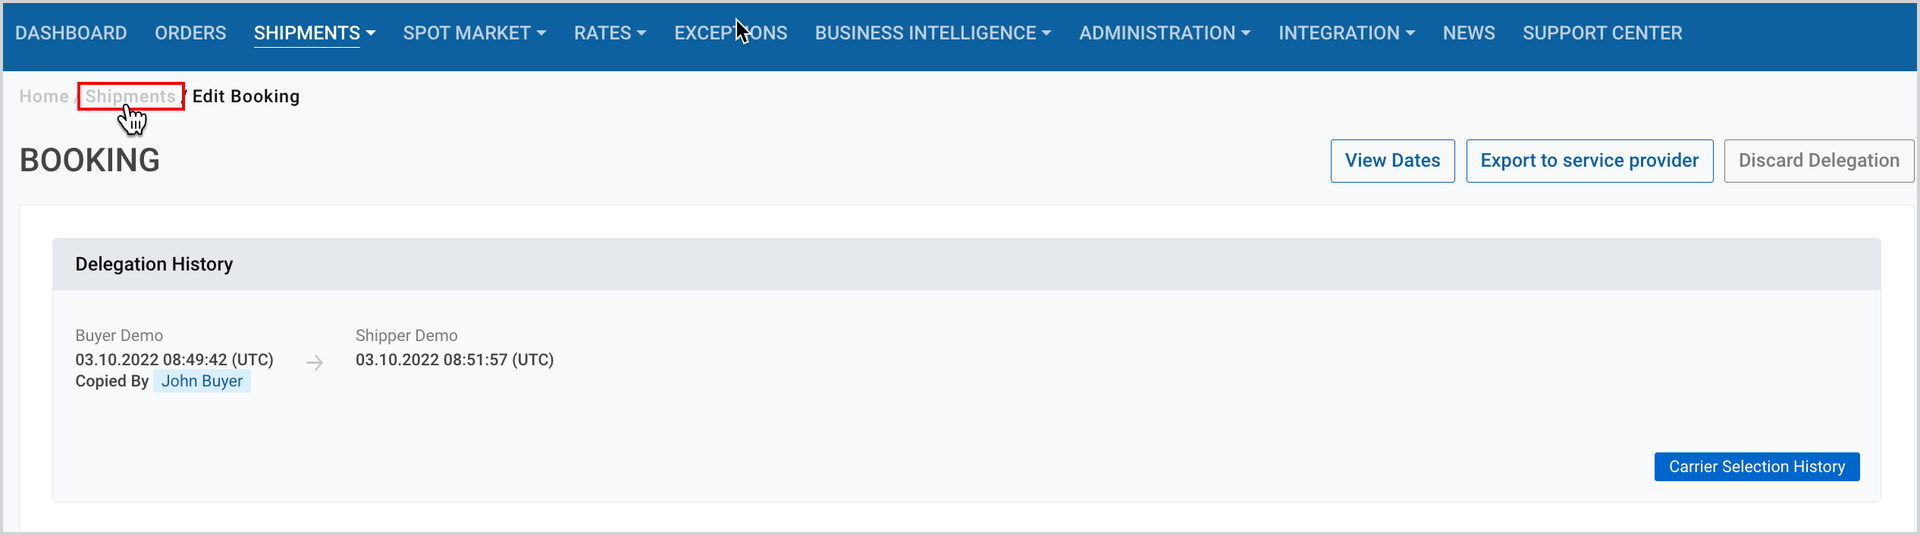Click the Home breadcrumb link
The image size is (1920, 535).
coord(44,96)
